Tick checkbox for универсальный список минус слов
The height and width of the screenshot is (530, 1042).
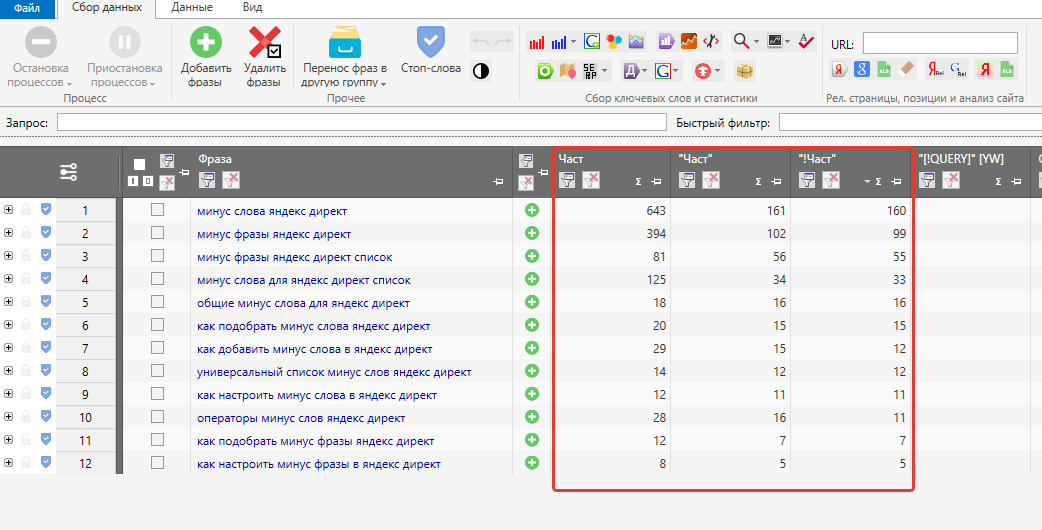(157, 371)
